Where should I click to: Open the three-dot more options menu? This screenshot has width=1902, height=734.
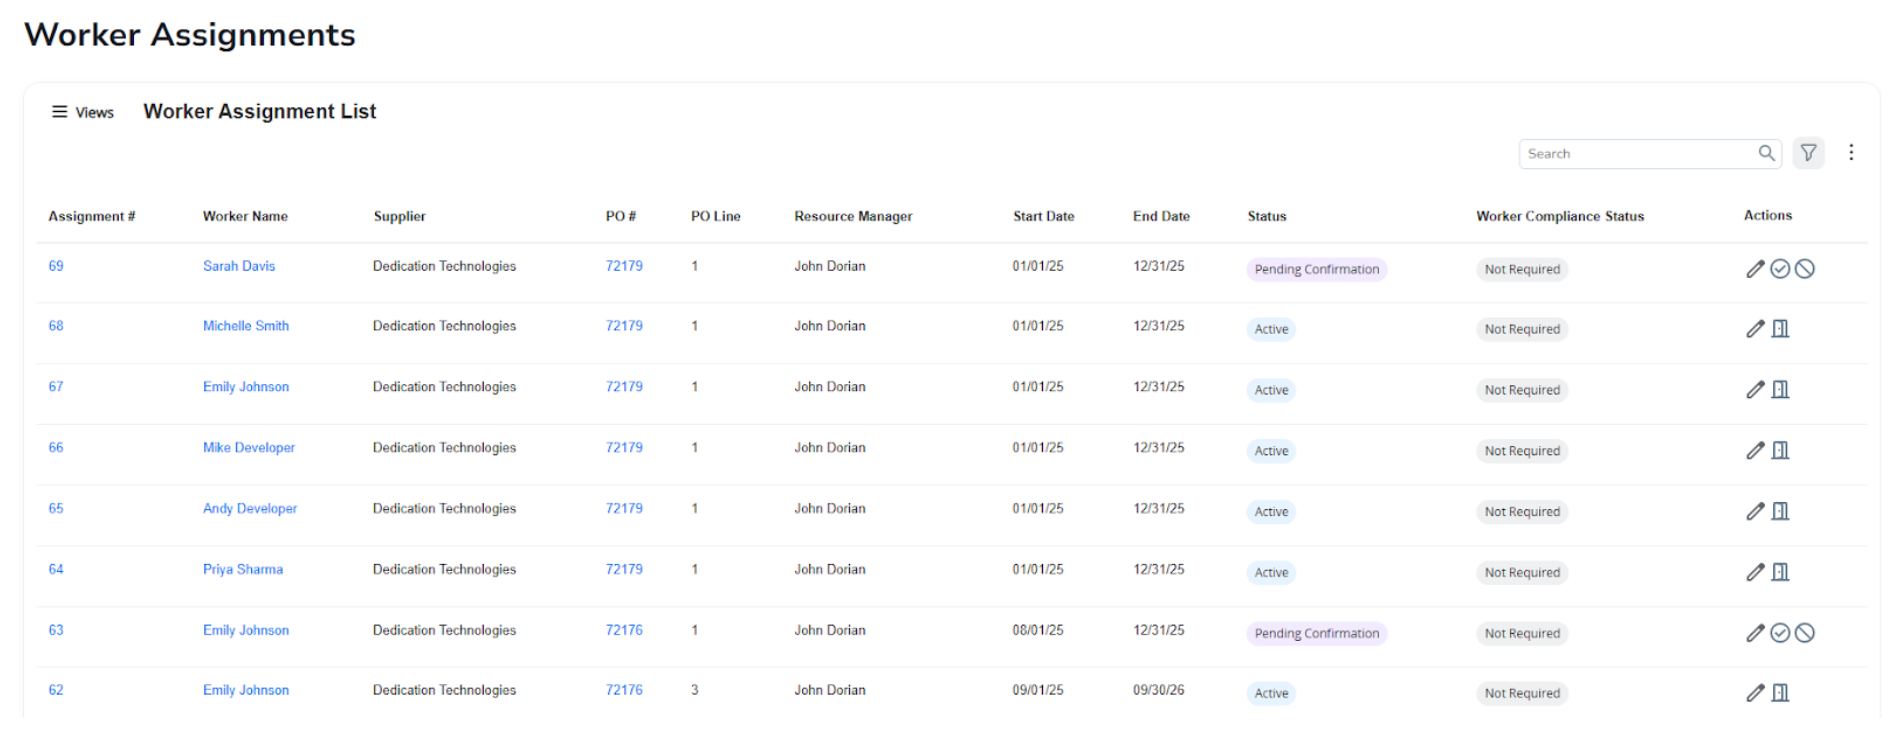click(1851, 152)
